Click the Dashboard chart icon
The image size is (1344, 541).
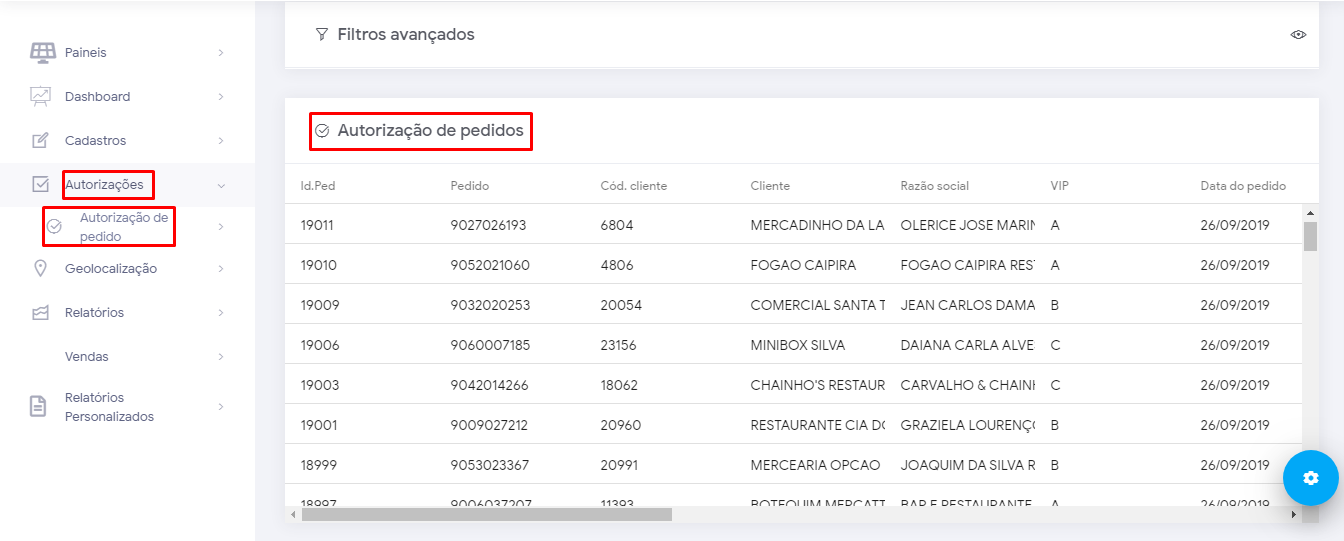[x=40, y=96]
